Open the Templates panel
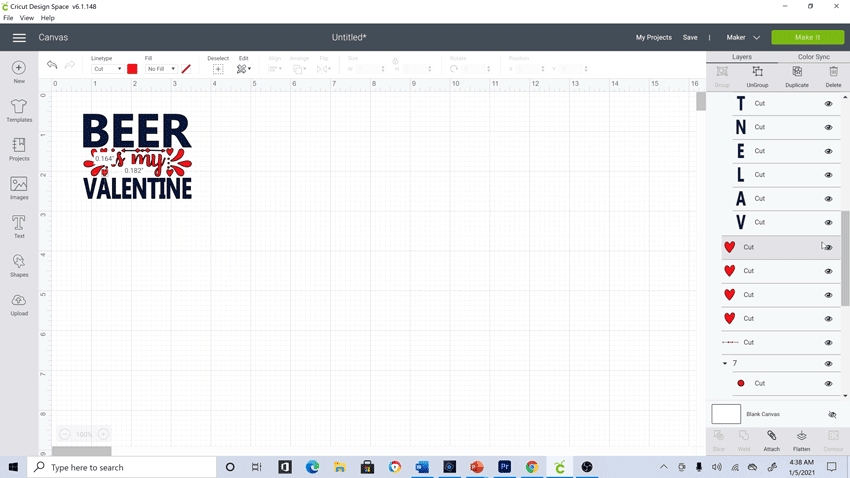 click(x=19, y=110)
